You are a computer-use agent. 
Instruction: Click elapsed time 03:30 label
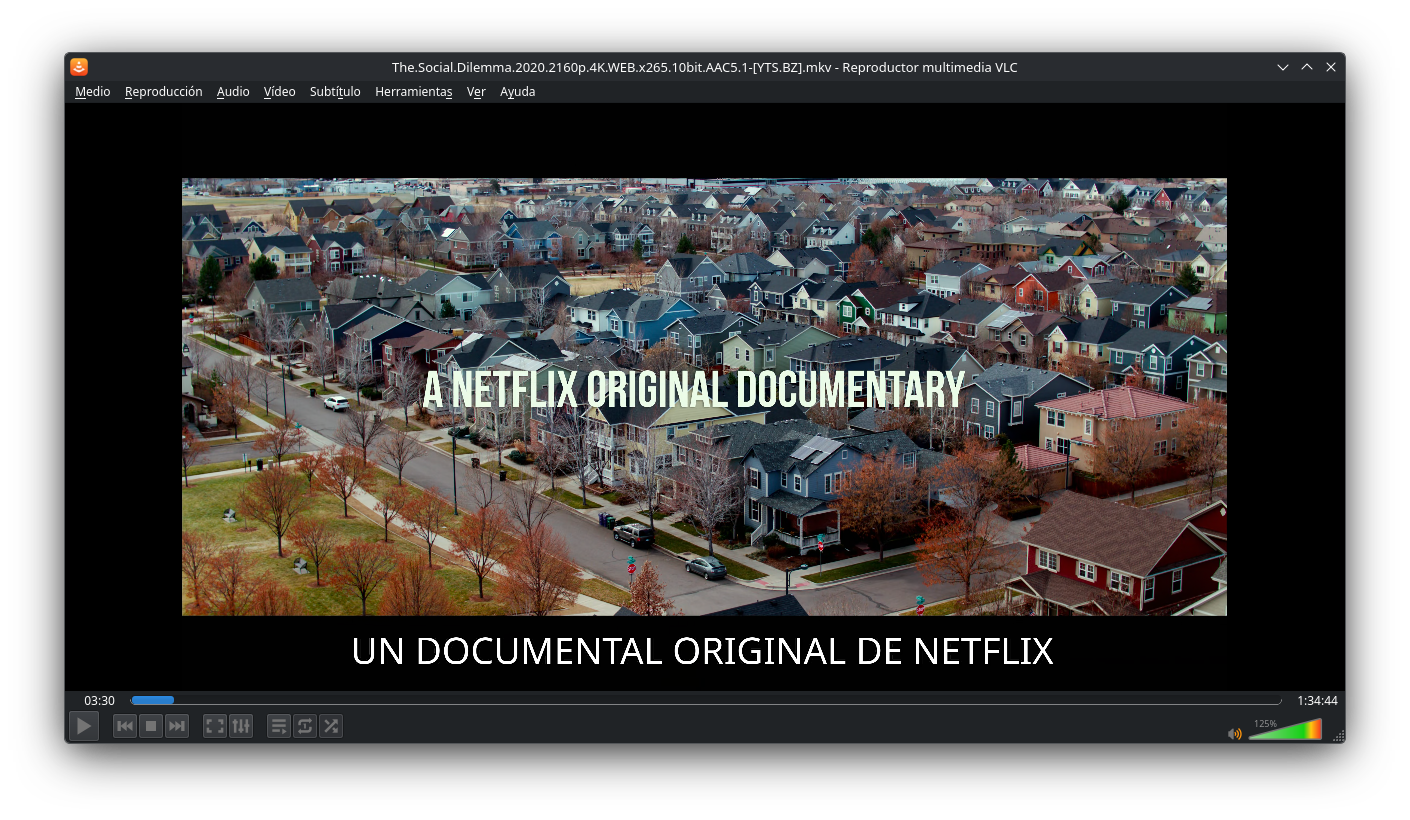pyautogui.click(x=99, y=700)
